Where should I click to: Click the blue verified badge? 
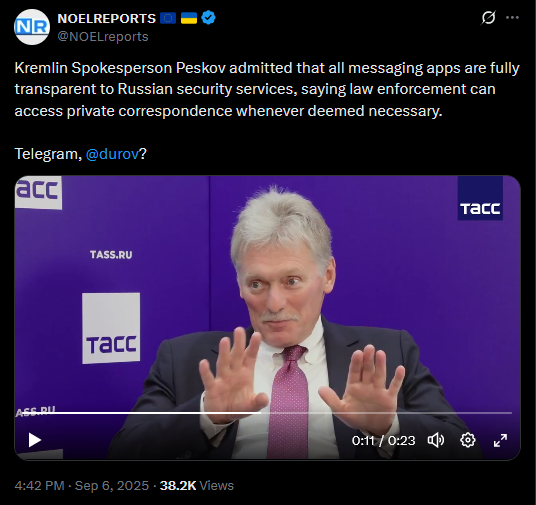[x=208, y=18]
